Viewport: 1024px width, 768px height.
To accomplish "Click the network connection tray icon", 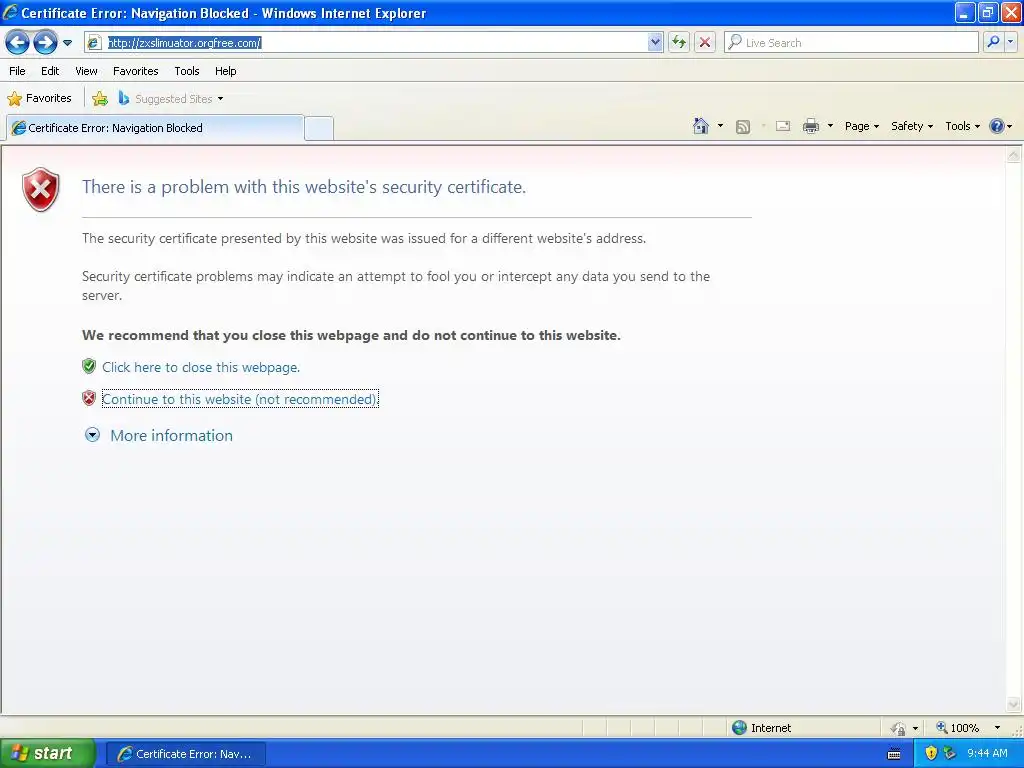I will pos(950,754).
